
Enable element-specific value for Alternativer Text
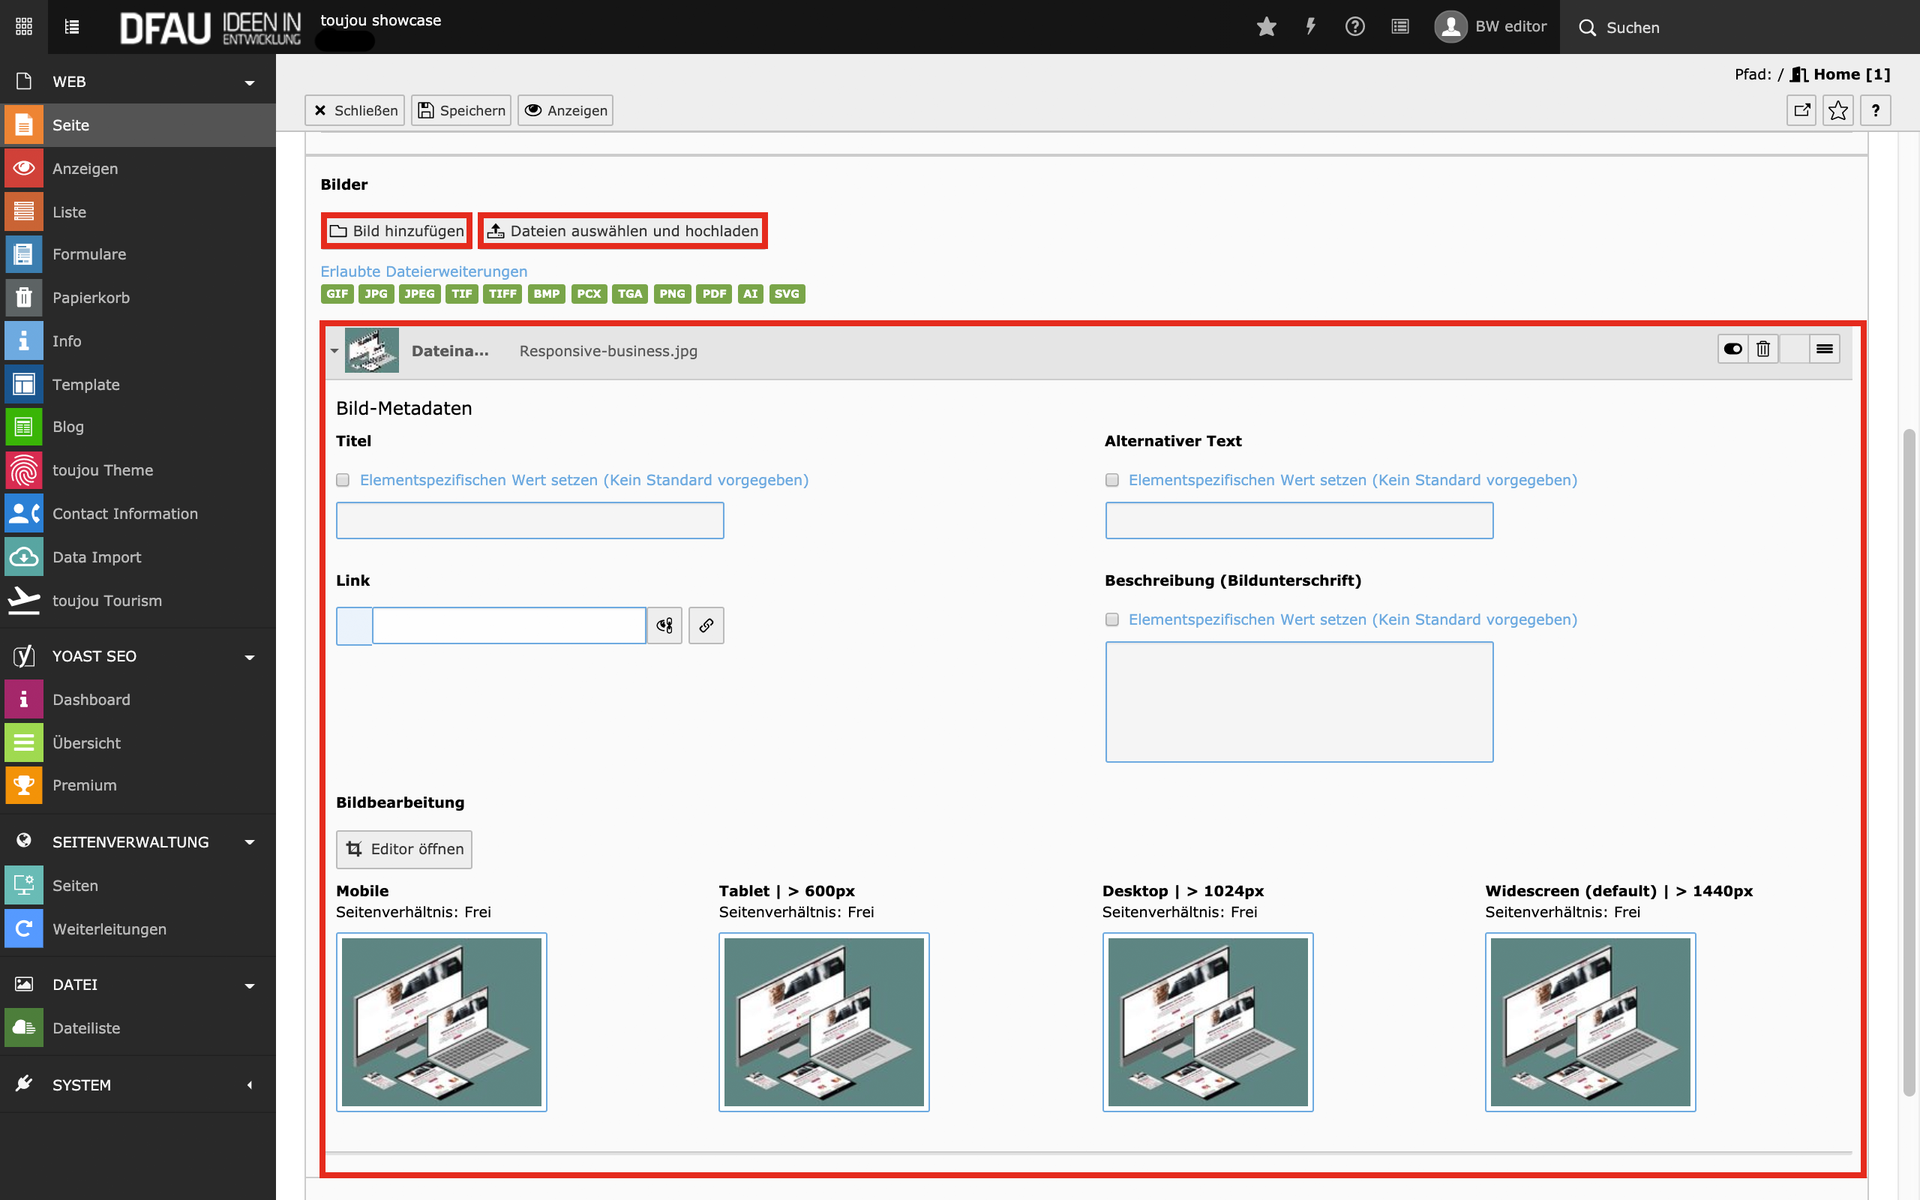coord(1112,481)
